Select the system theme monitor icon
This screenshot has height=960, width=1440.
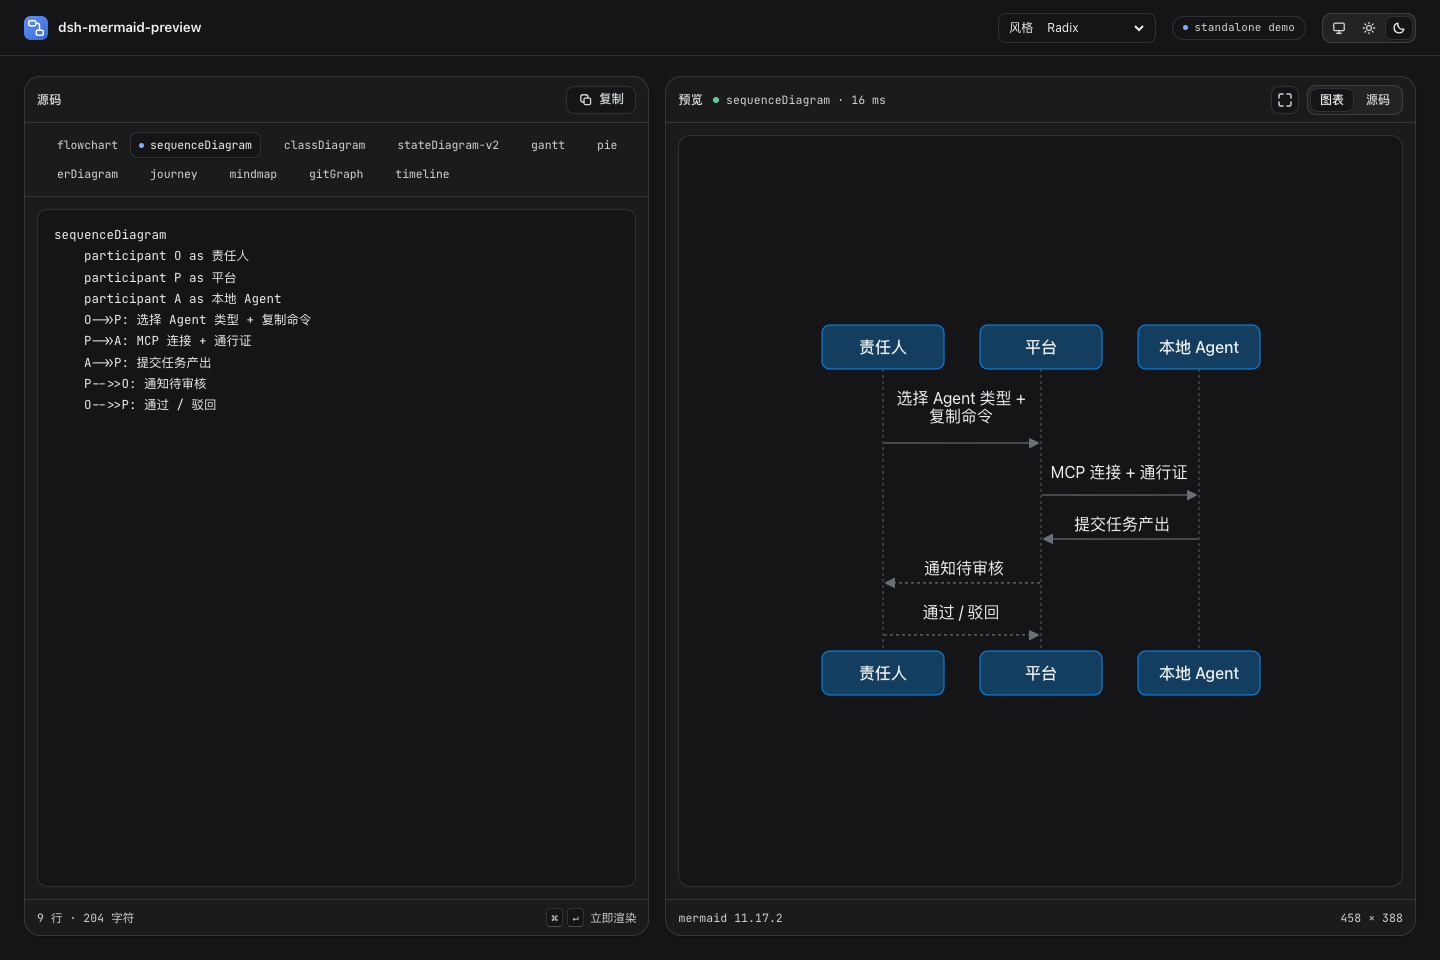coord(1339,28)
